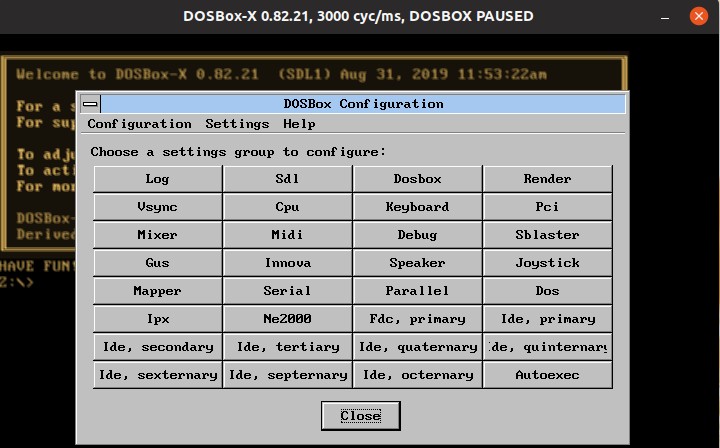Open the Ipx settings group
The image size is (720, 448).
pos(158,319)
